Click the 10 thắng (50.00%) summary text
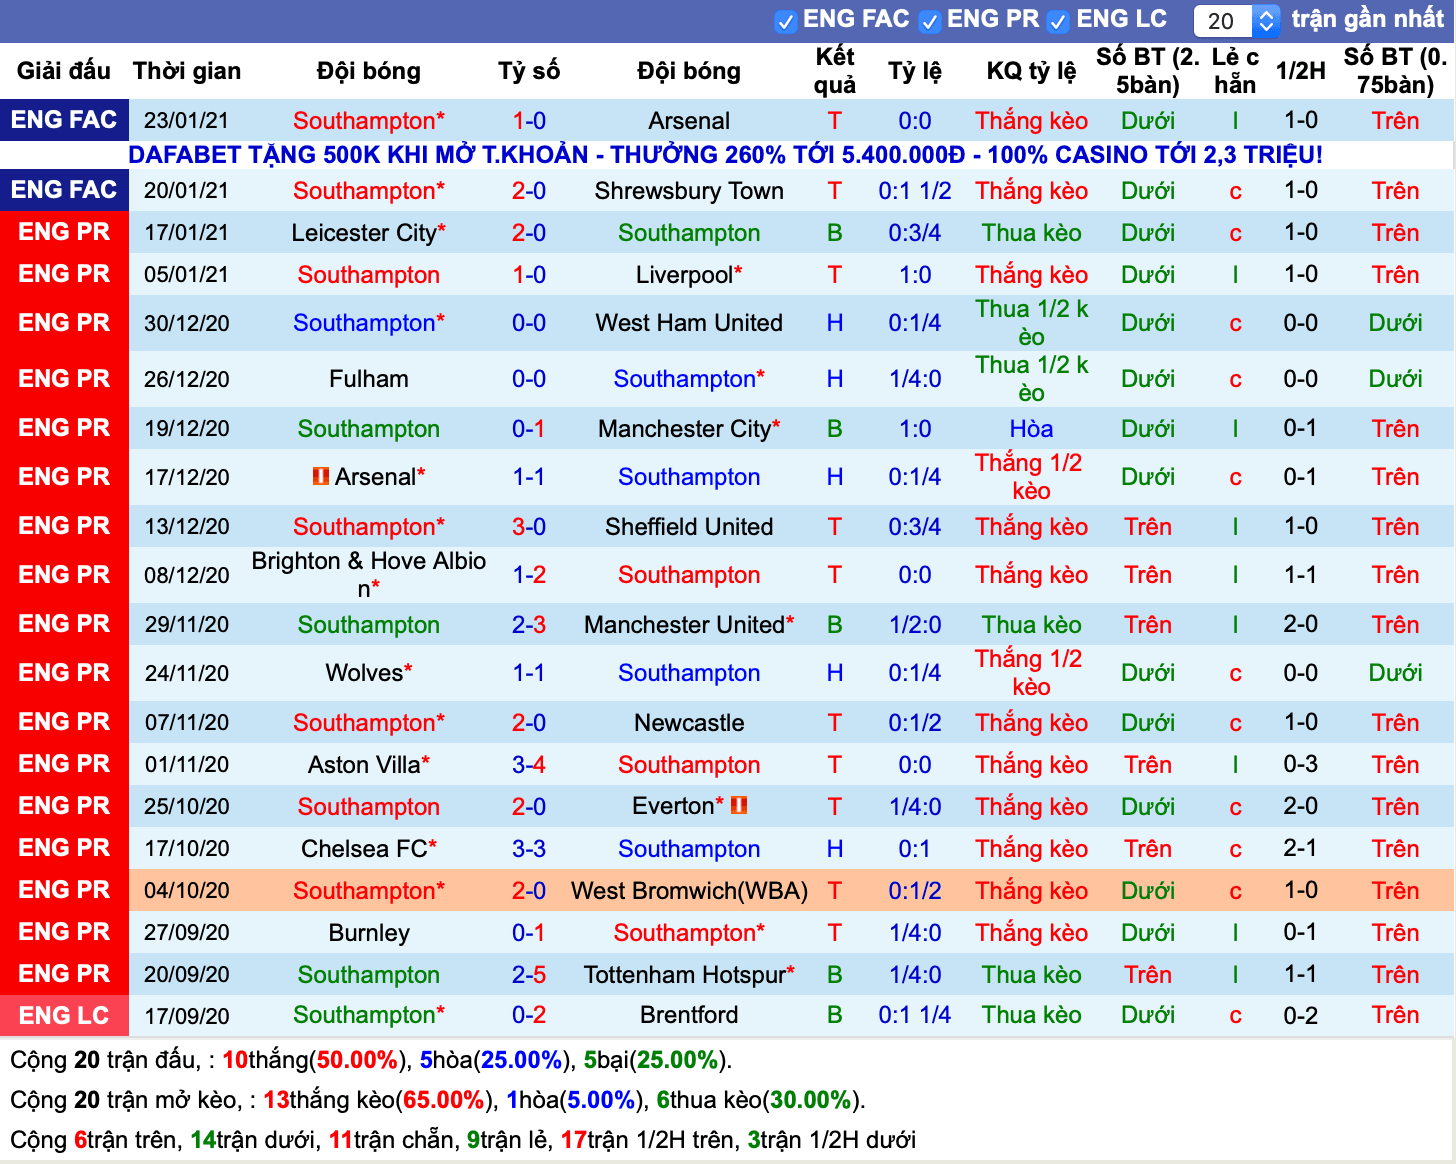This screenshot has width=1456, height=1164. 315,1060
